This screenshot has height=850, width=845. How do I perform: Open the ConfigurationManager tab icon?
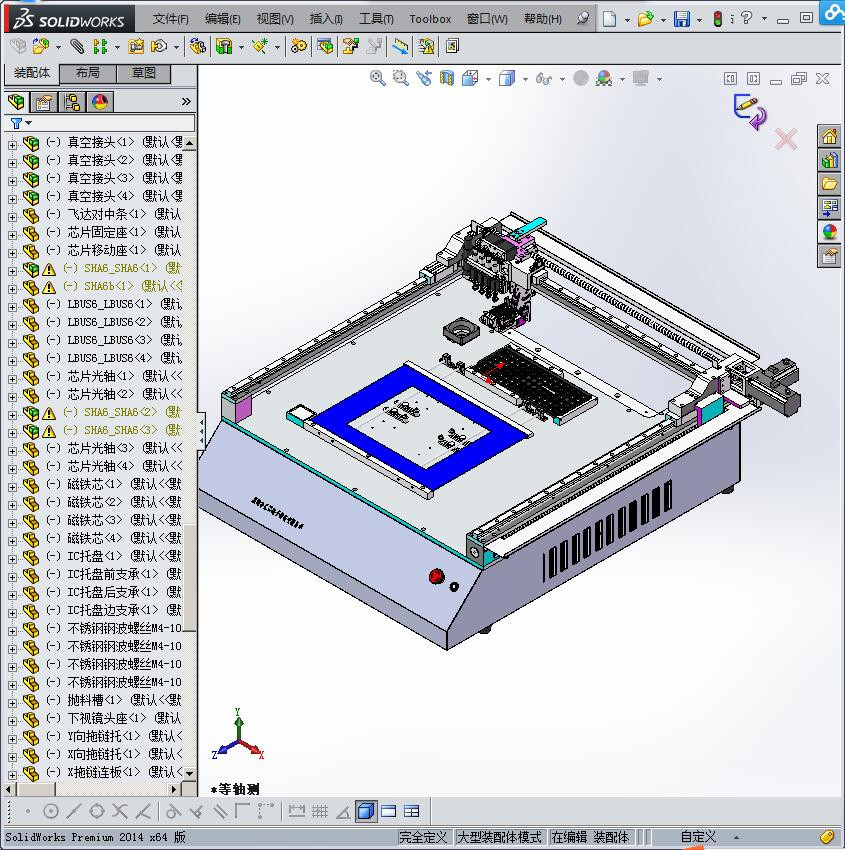[x=72, y=101]
